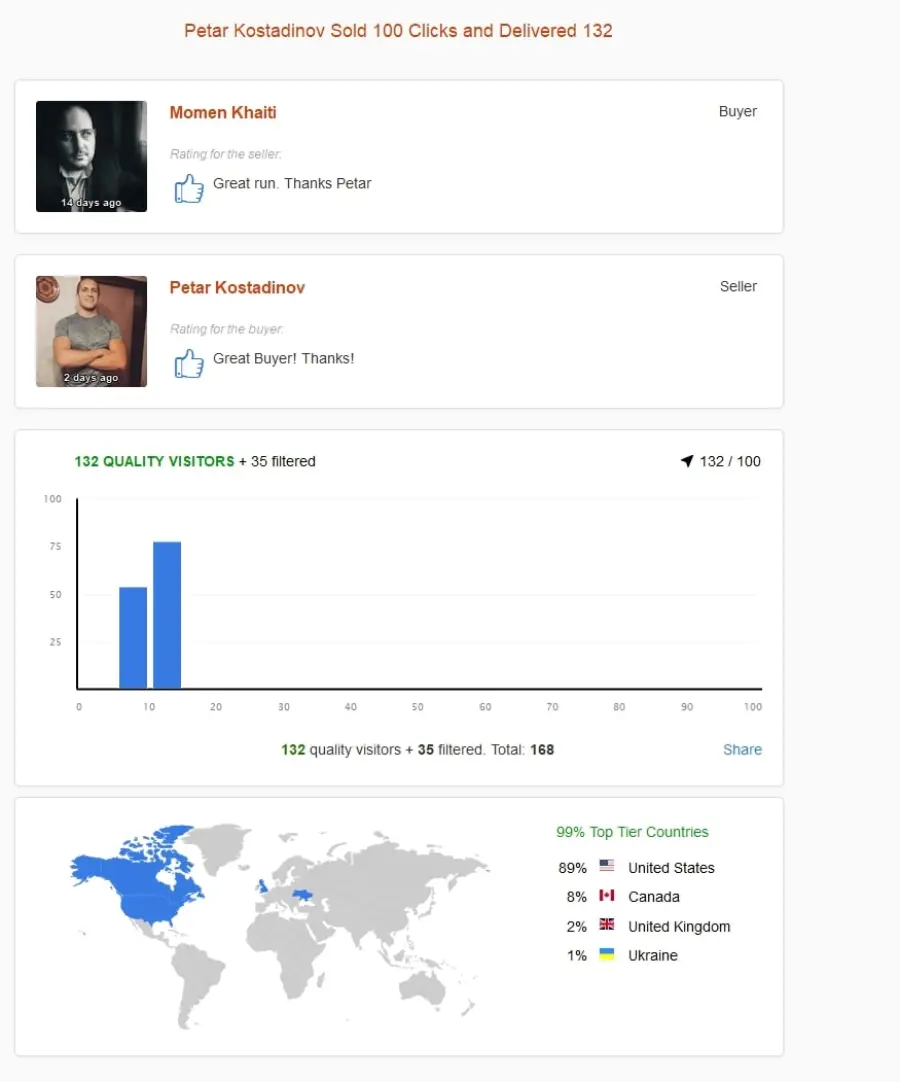Click the United States flag icon
The height and width of the screenshot is (1082, 900).
pos(607,865)
